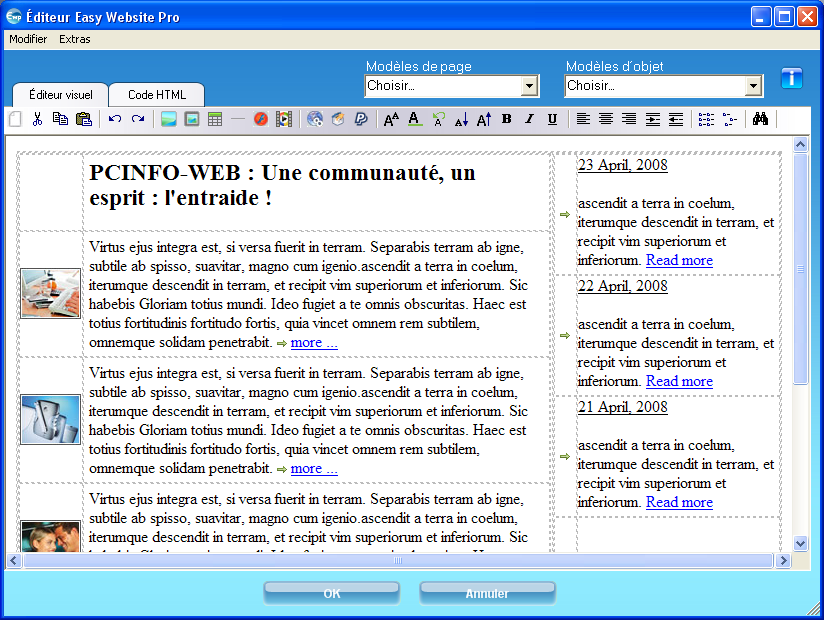The height and width of the screenshot is (620, 824).
Task: Click the horizontal scrollbar right arrow
Action: 784,561
